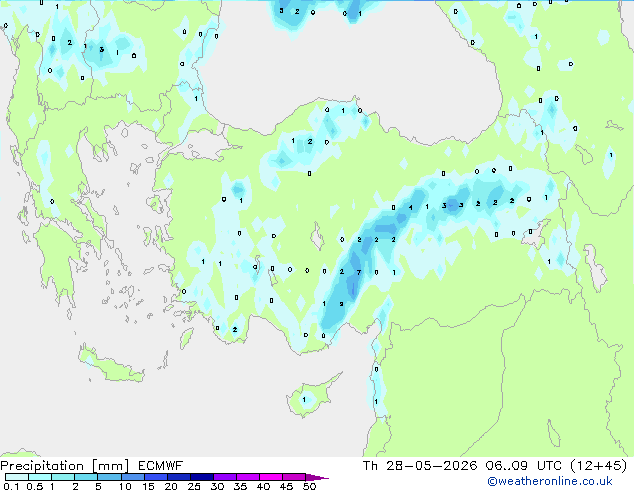Click the "7" precipitation value on the map

(x=359, y=272)
